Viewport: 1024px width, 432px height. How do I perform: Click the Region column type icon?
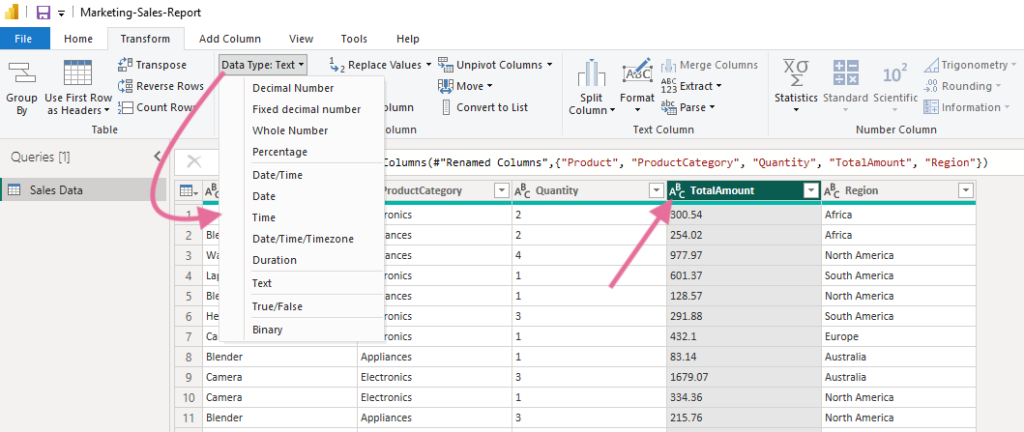[832, 191]
